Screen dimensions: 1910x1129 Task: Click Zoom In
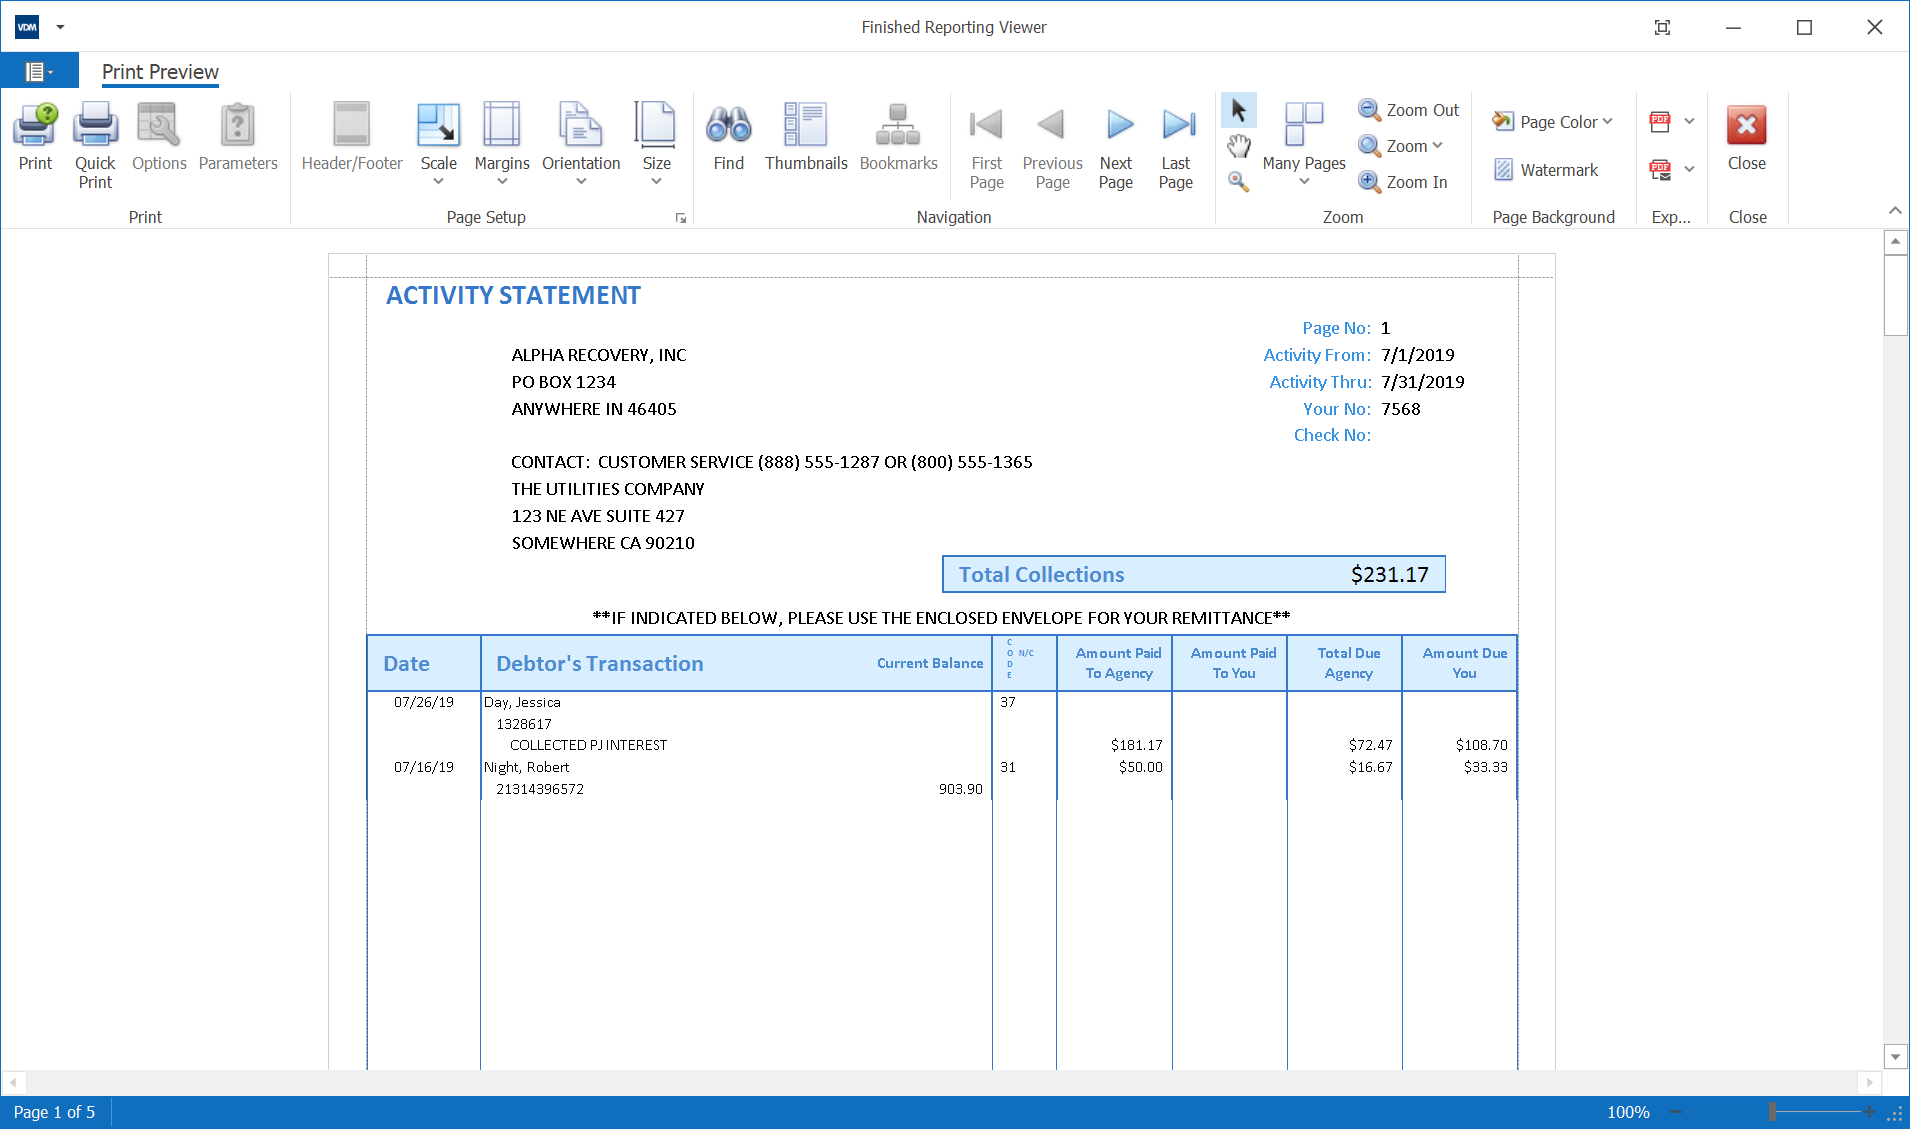(1402, 182)
